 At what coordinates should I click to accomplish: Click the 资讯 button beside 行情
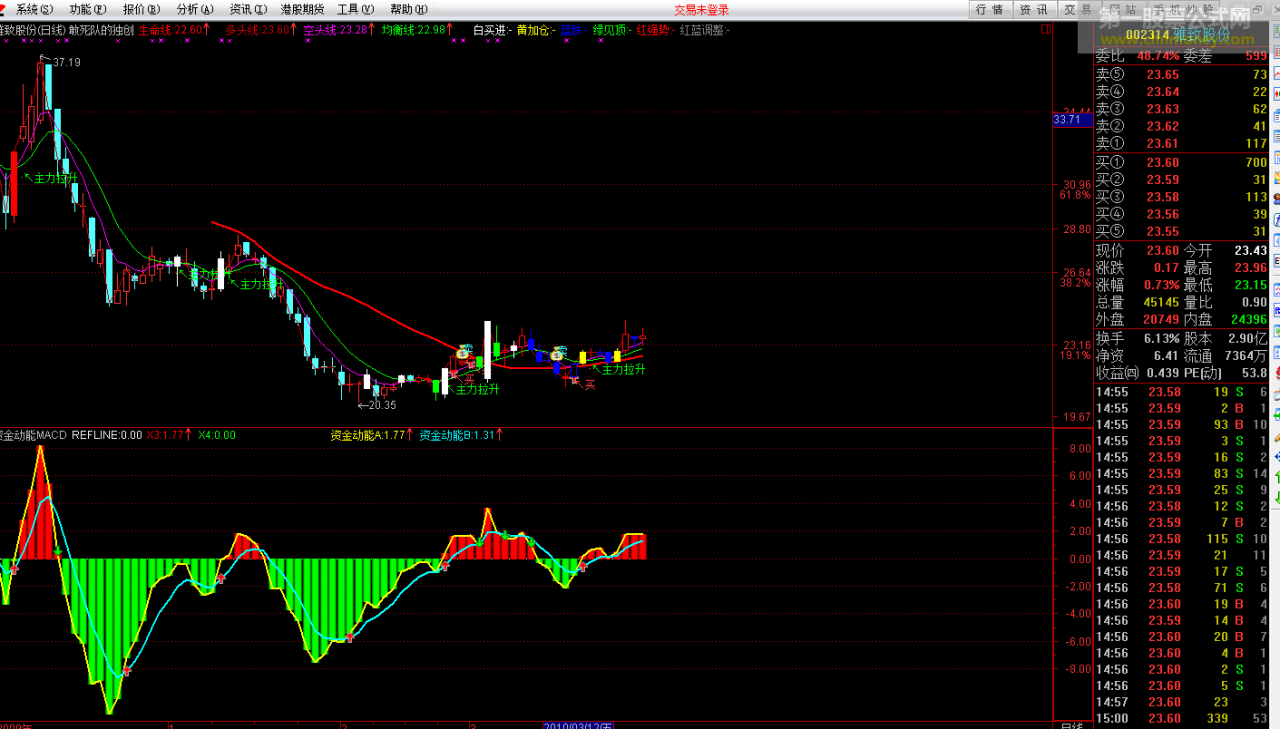(x=1033, y=9)
